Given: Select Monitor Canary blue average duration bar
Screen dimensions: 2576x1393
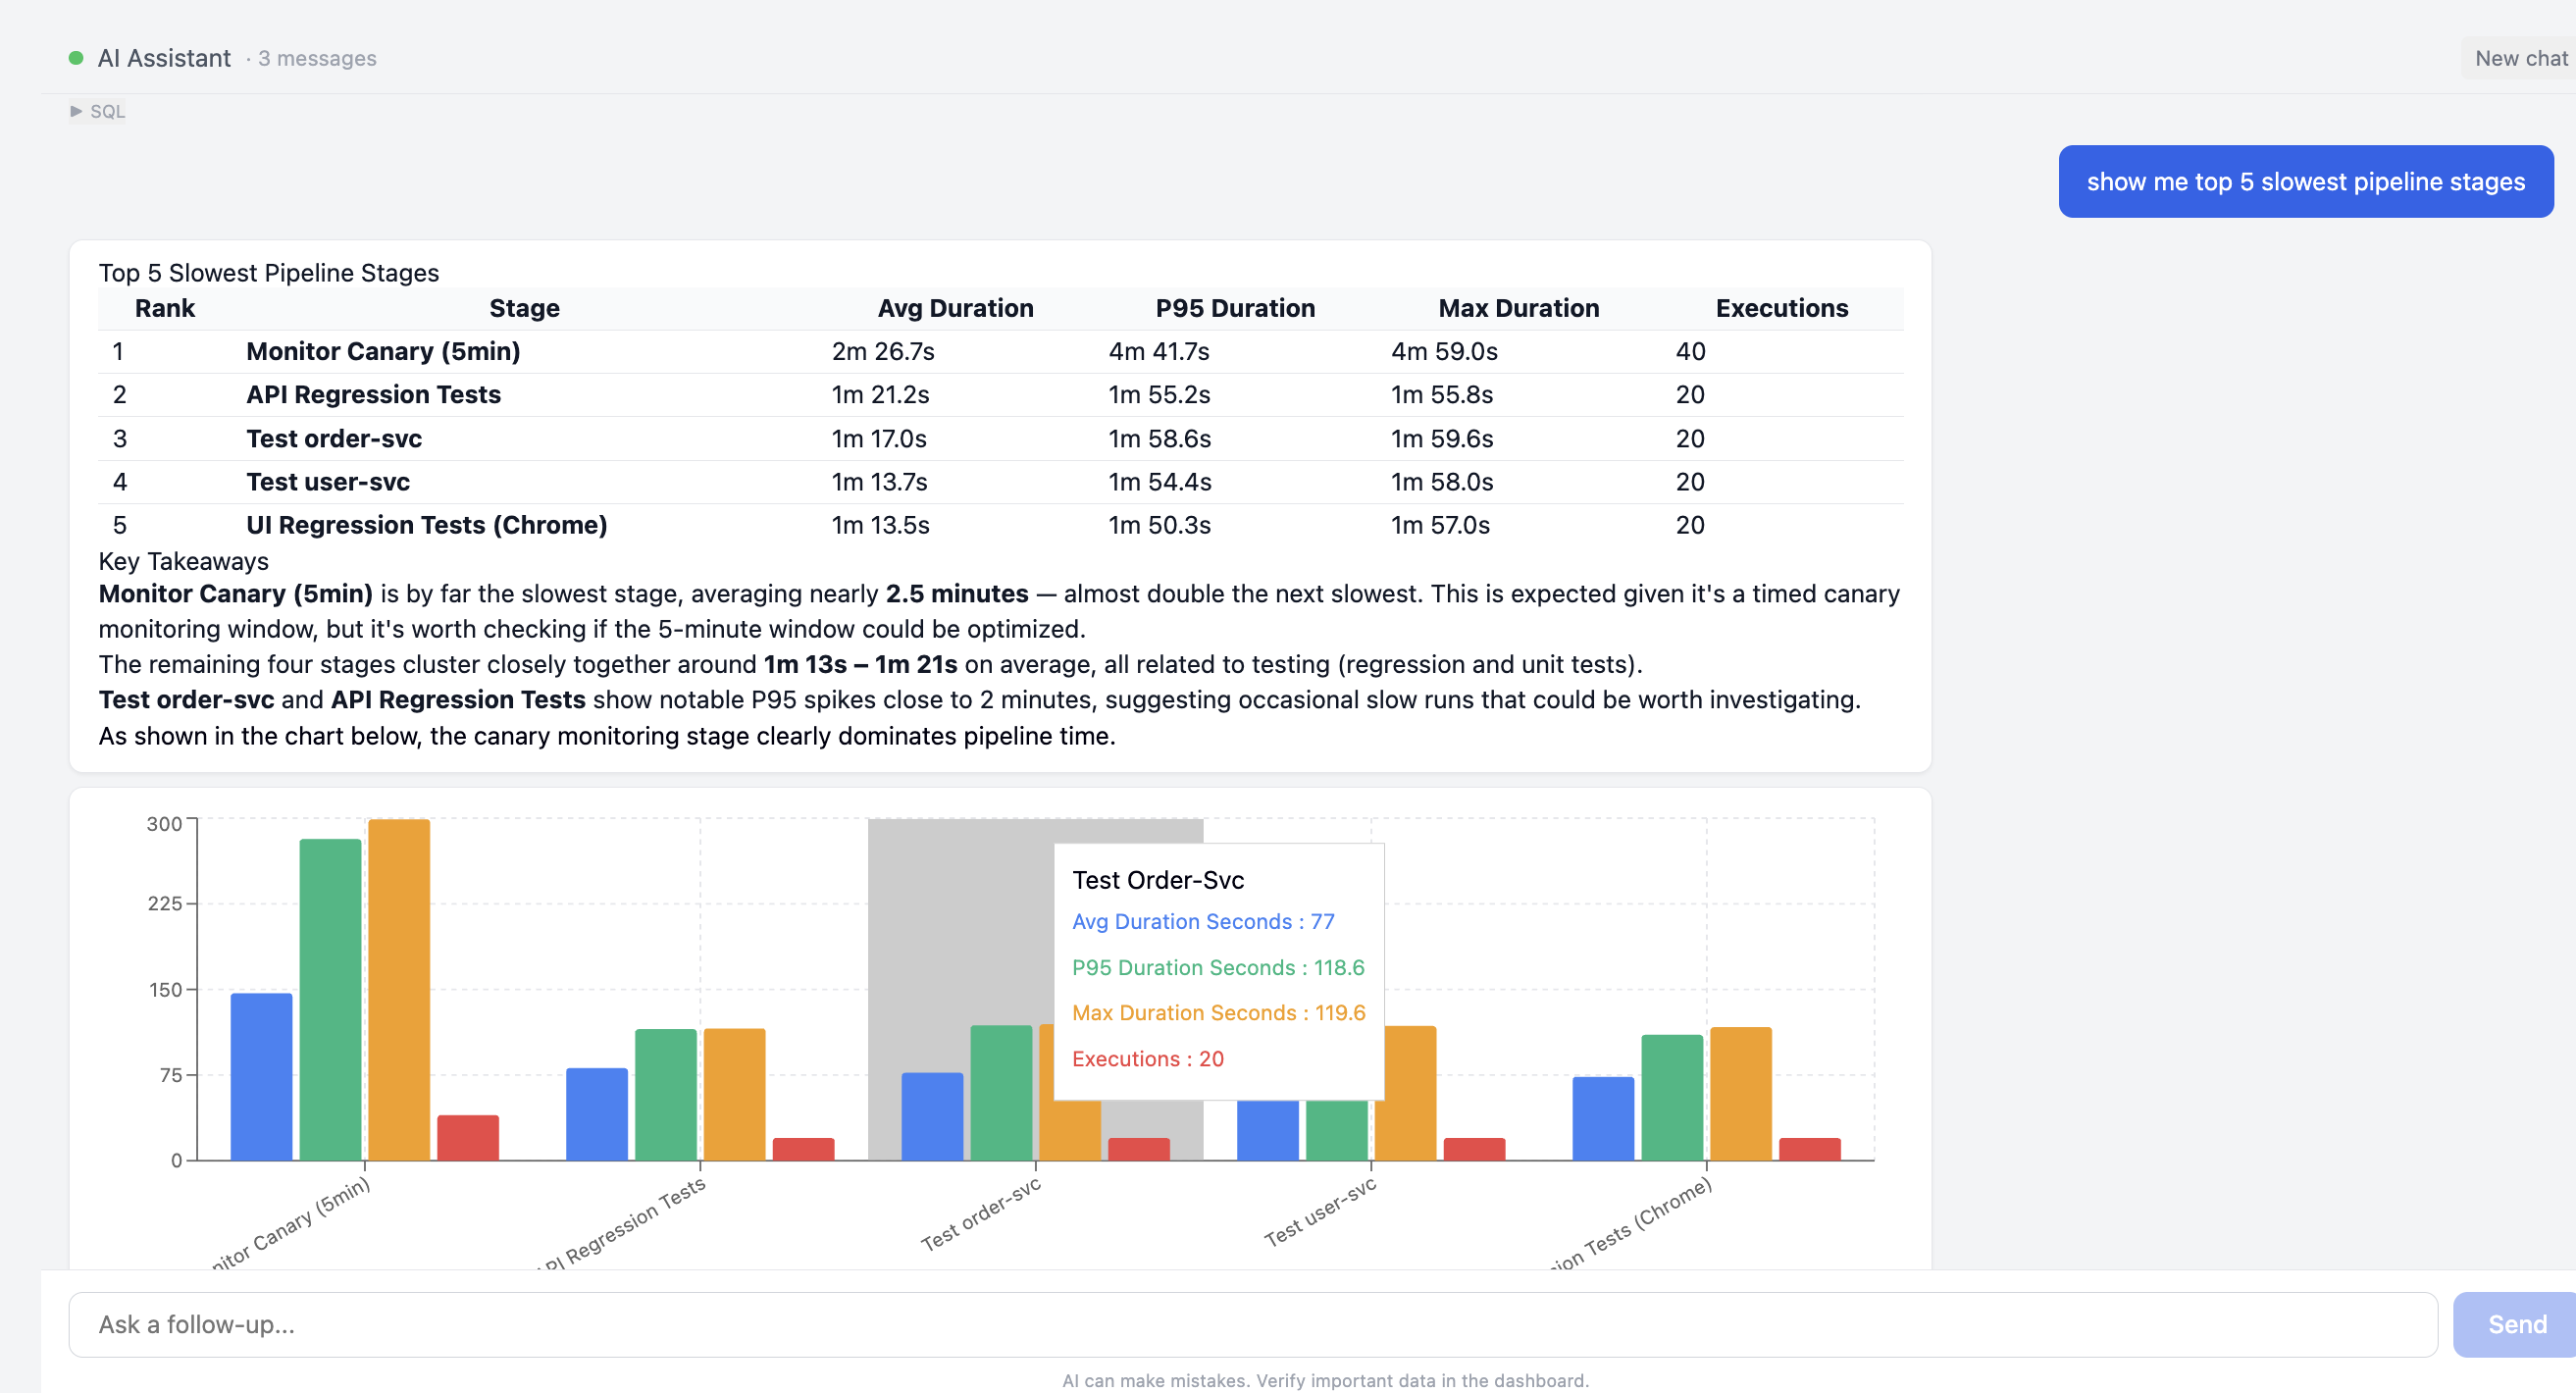Looking at the screenshot, I should pos(261,1076).
